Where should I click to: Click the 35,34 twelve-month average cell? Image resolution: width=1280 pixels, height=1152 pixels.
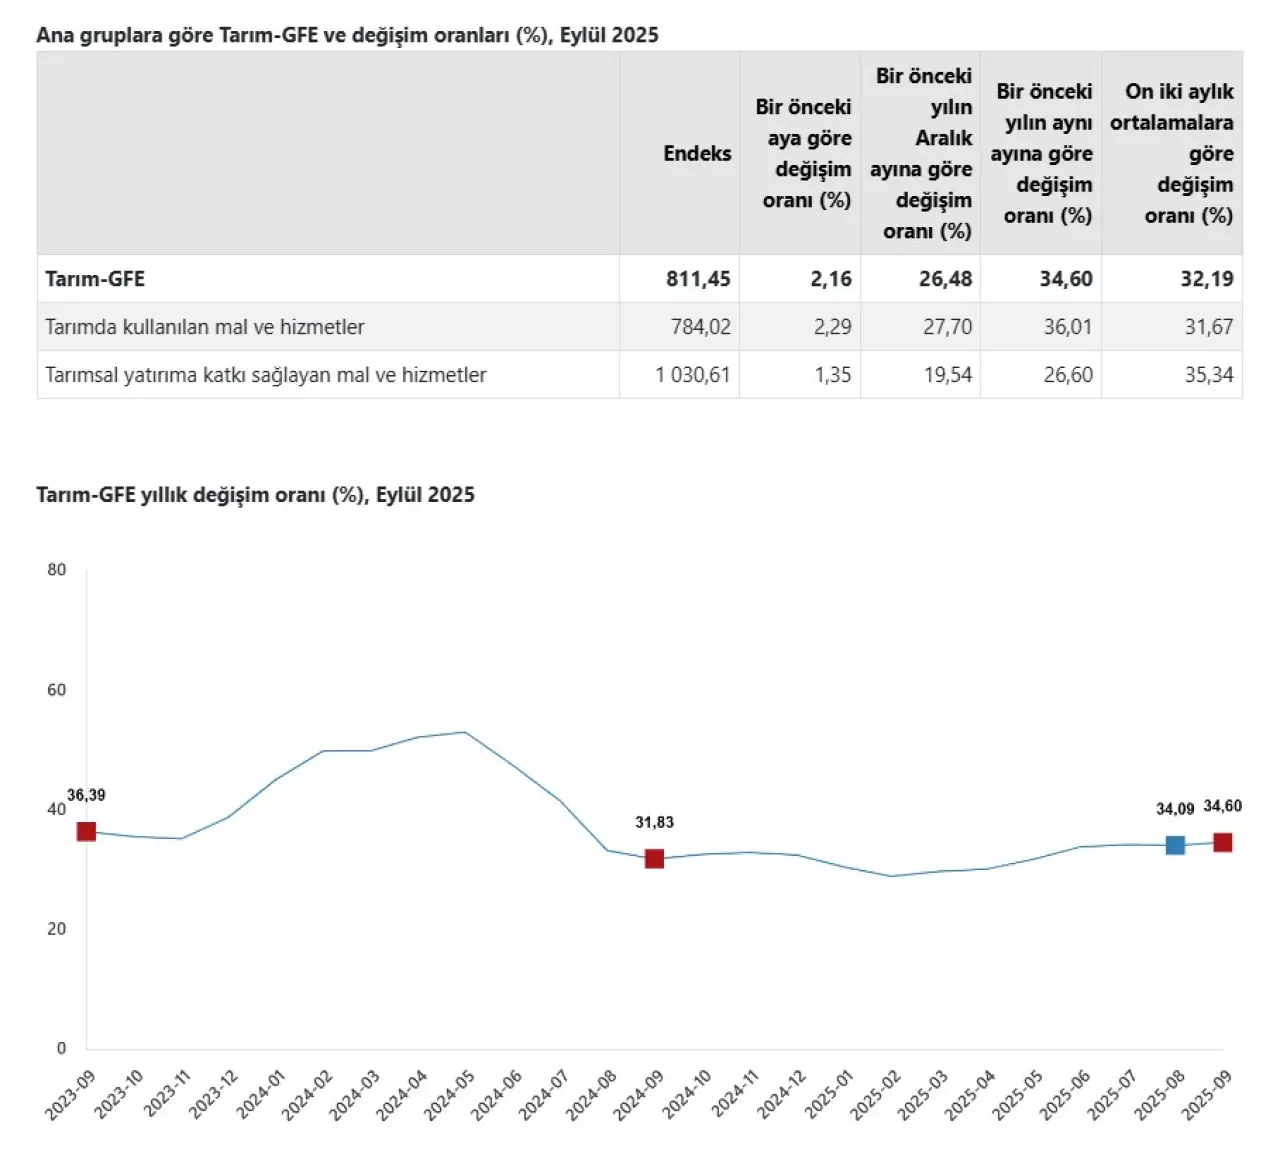coord(1208,375)
